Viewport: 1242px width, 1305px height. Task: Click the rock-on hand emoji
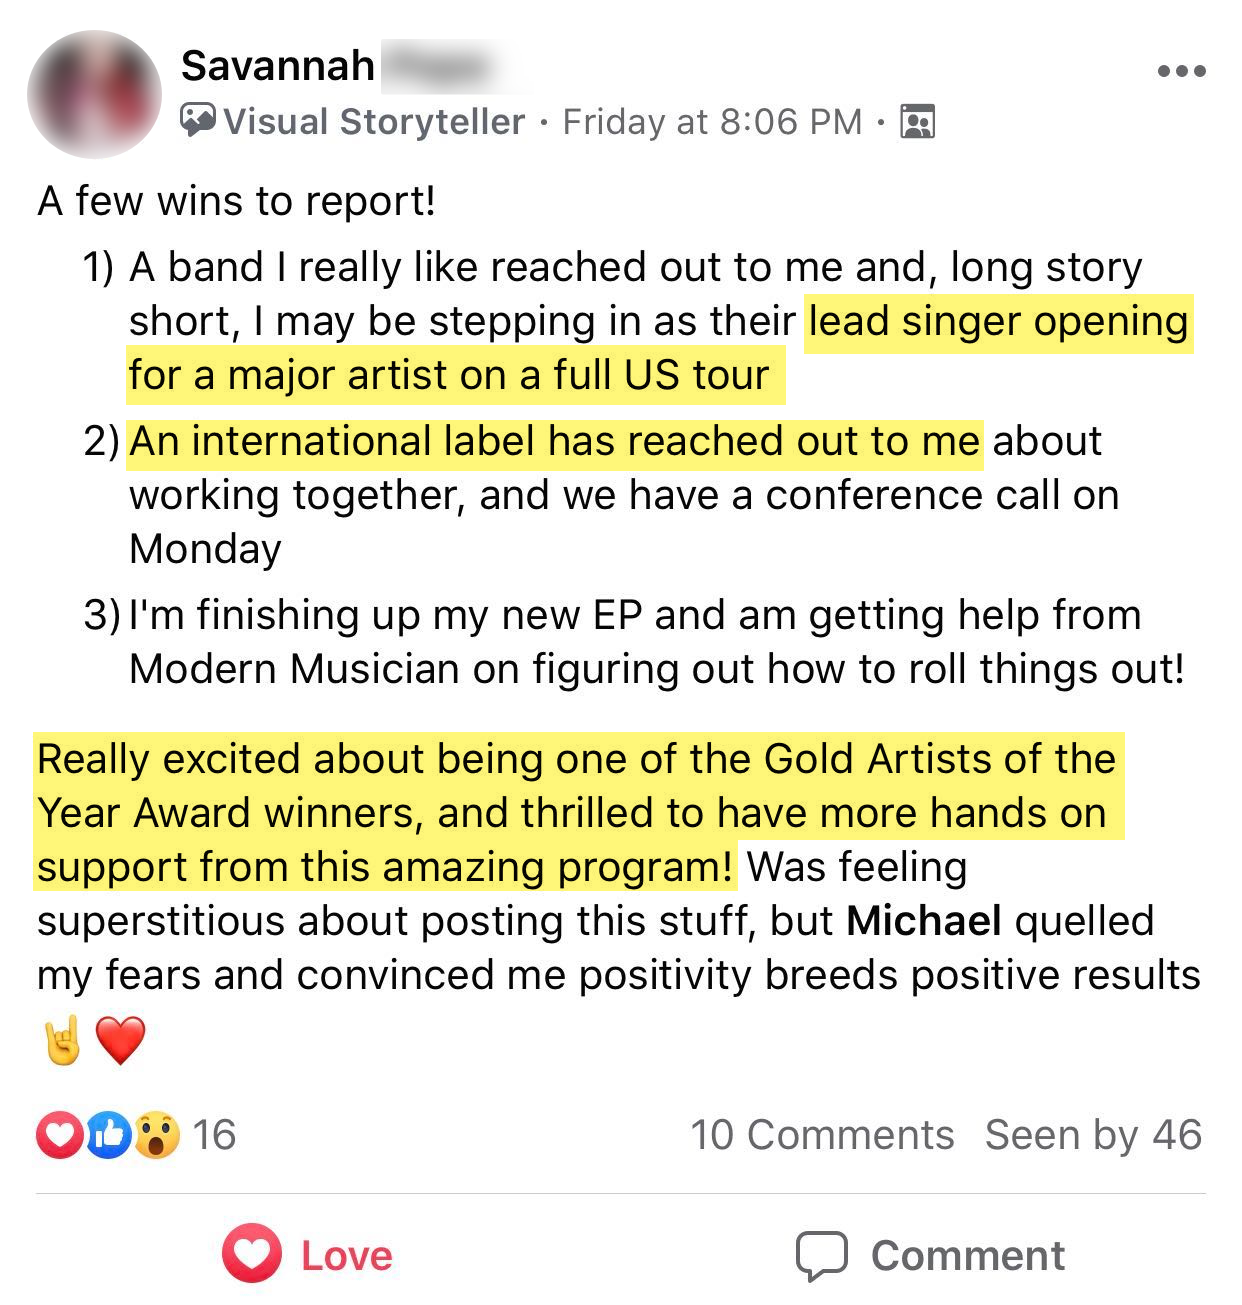tap(62, 1041)
